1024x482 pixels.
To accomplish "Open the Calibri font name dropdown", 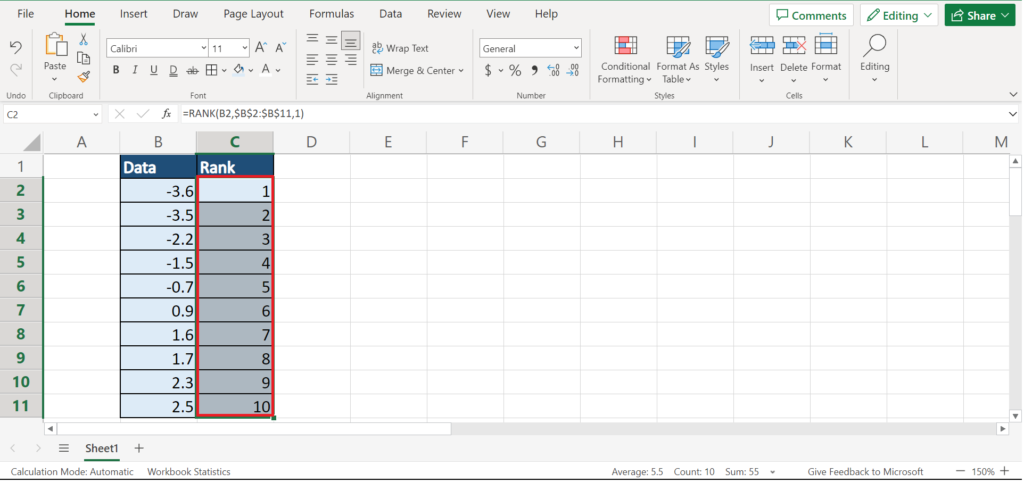I will [155, 48].
